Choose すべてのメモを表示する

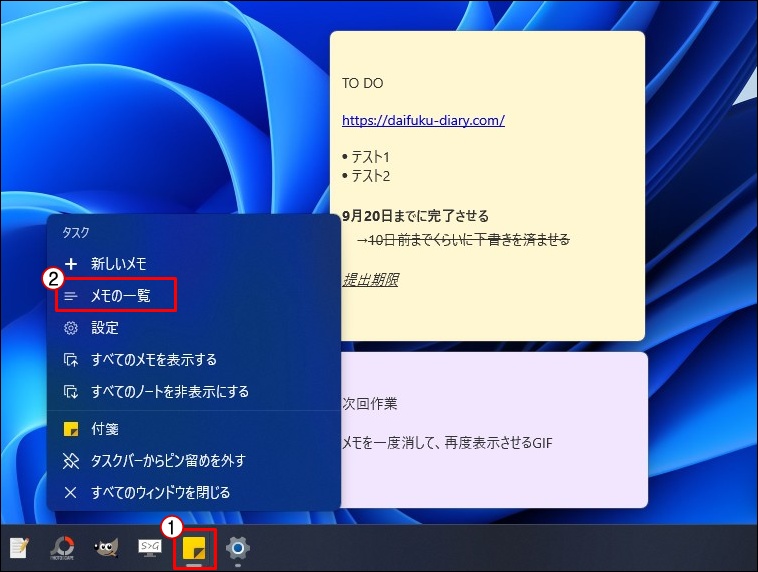153,360
